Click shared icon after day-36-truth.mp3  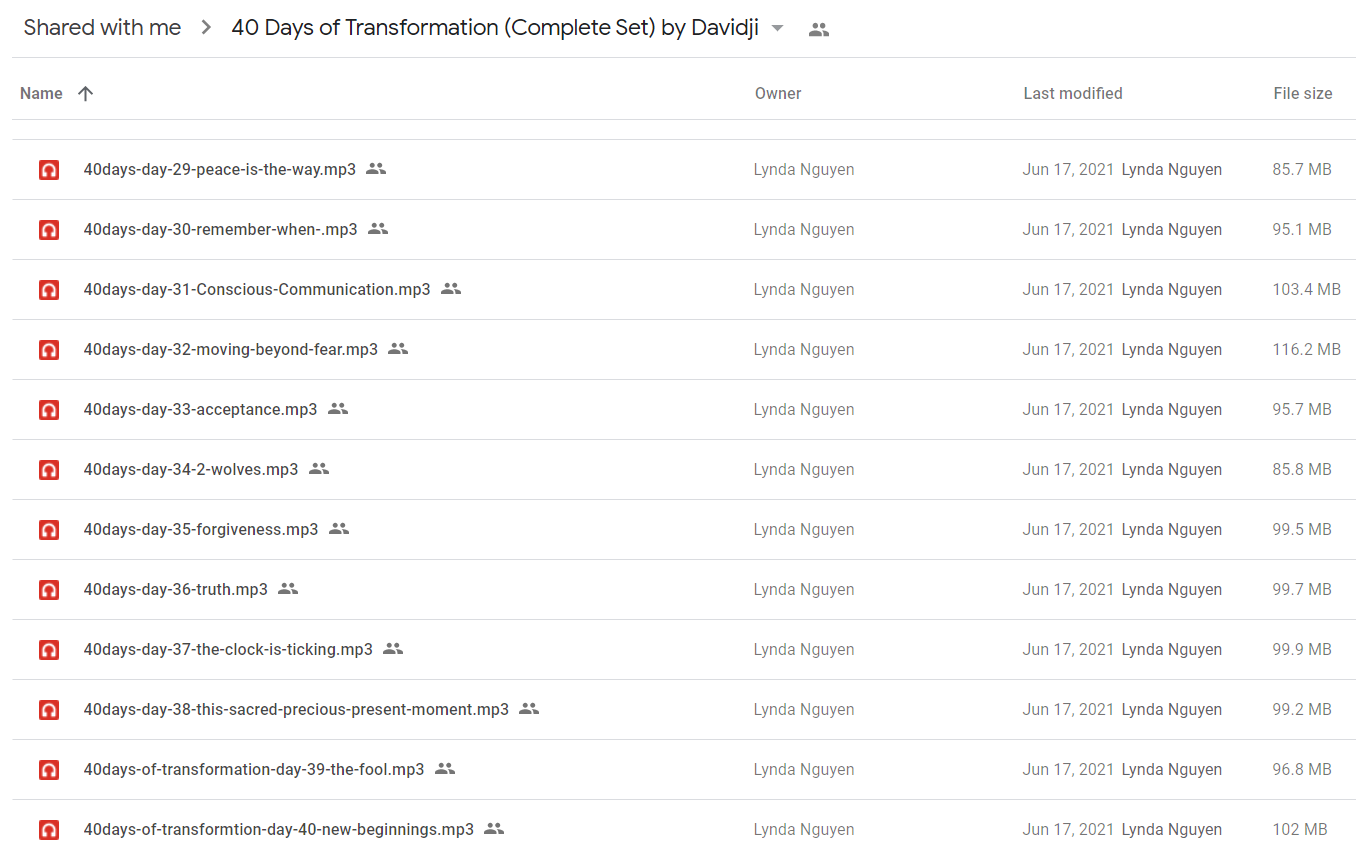(288, 589)
